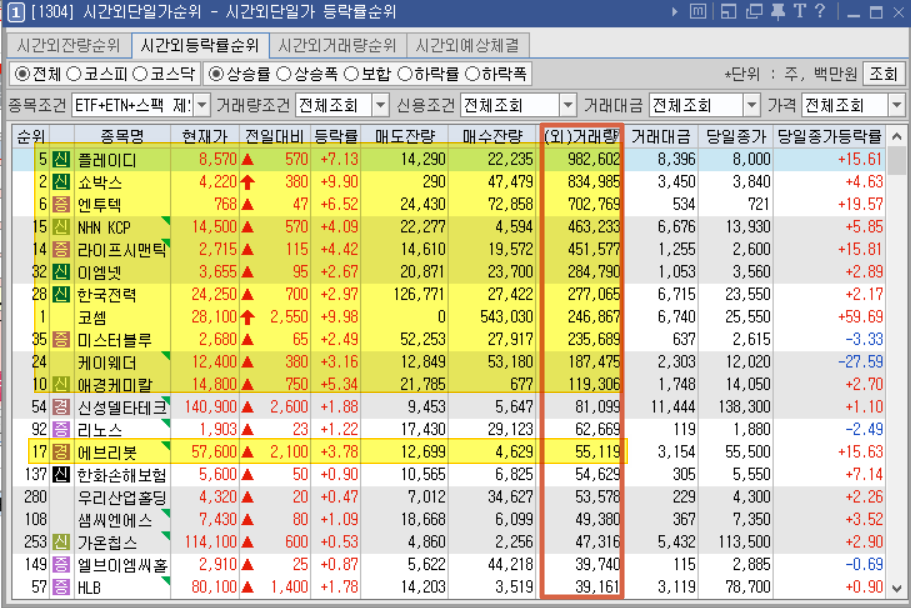This screenshot has width=911, height=608.
Task: Select the 케이웨더 stock name
Action: coord(107,363)
